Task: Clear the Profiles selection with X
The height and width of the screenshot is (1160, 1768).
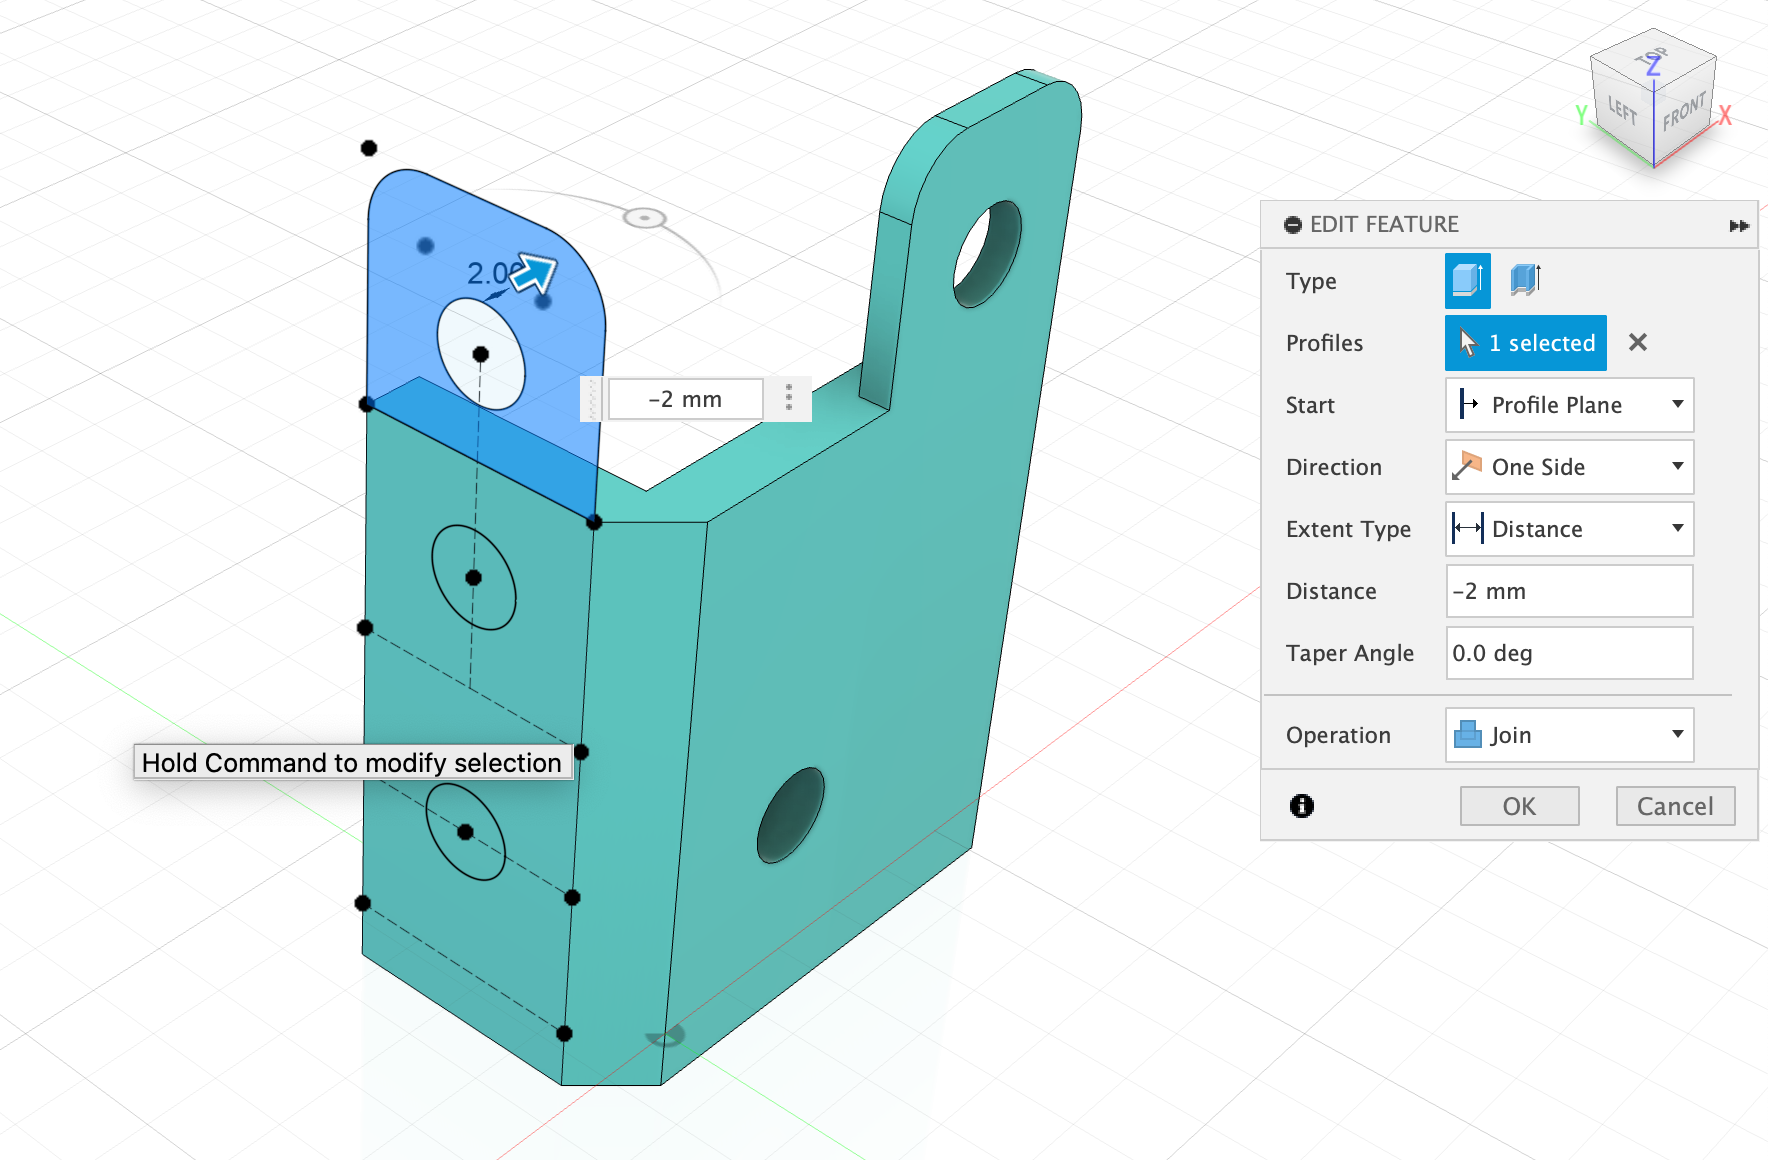Action: 1637,343
